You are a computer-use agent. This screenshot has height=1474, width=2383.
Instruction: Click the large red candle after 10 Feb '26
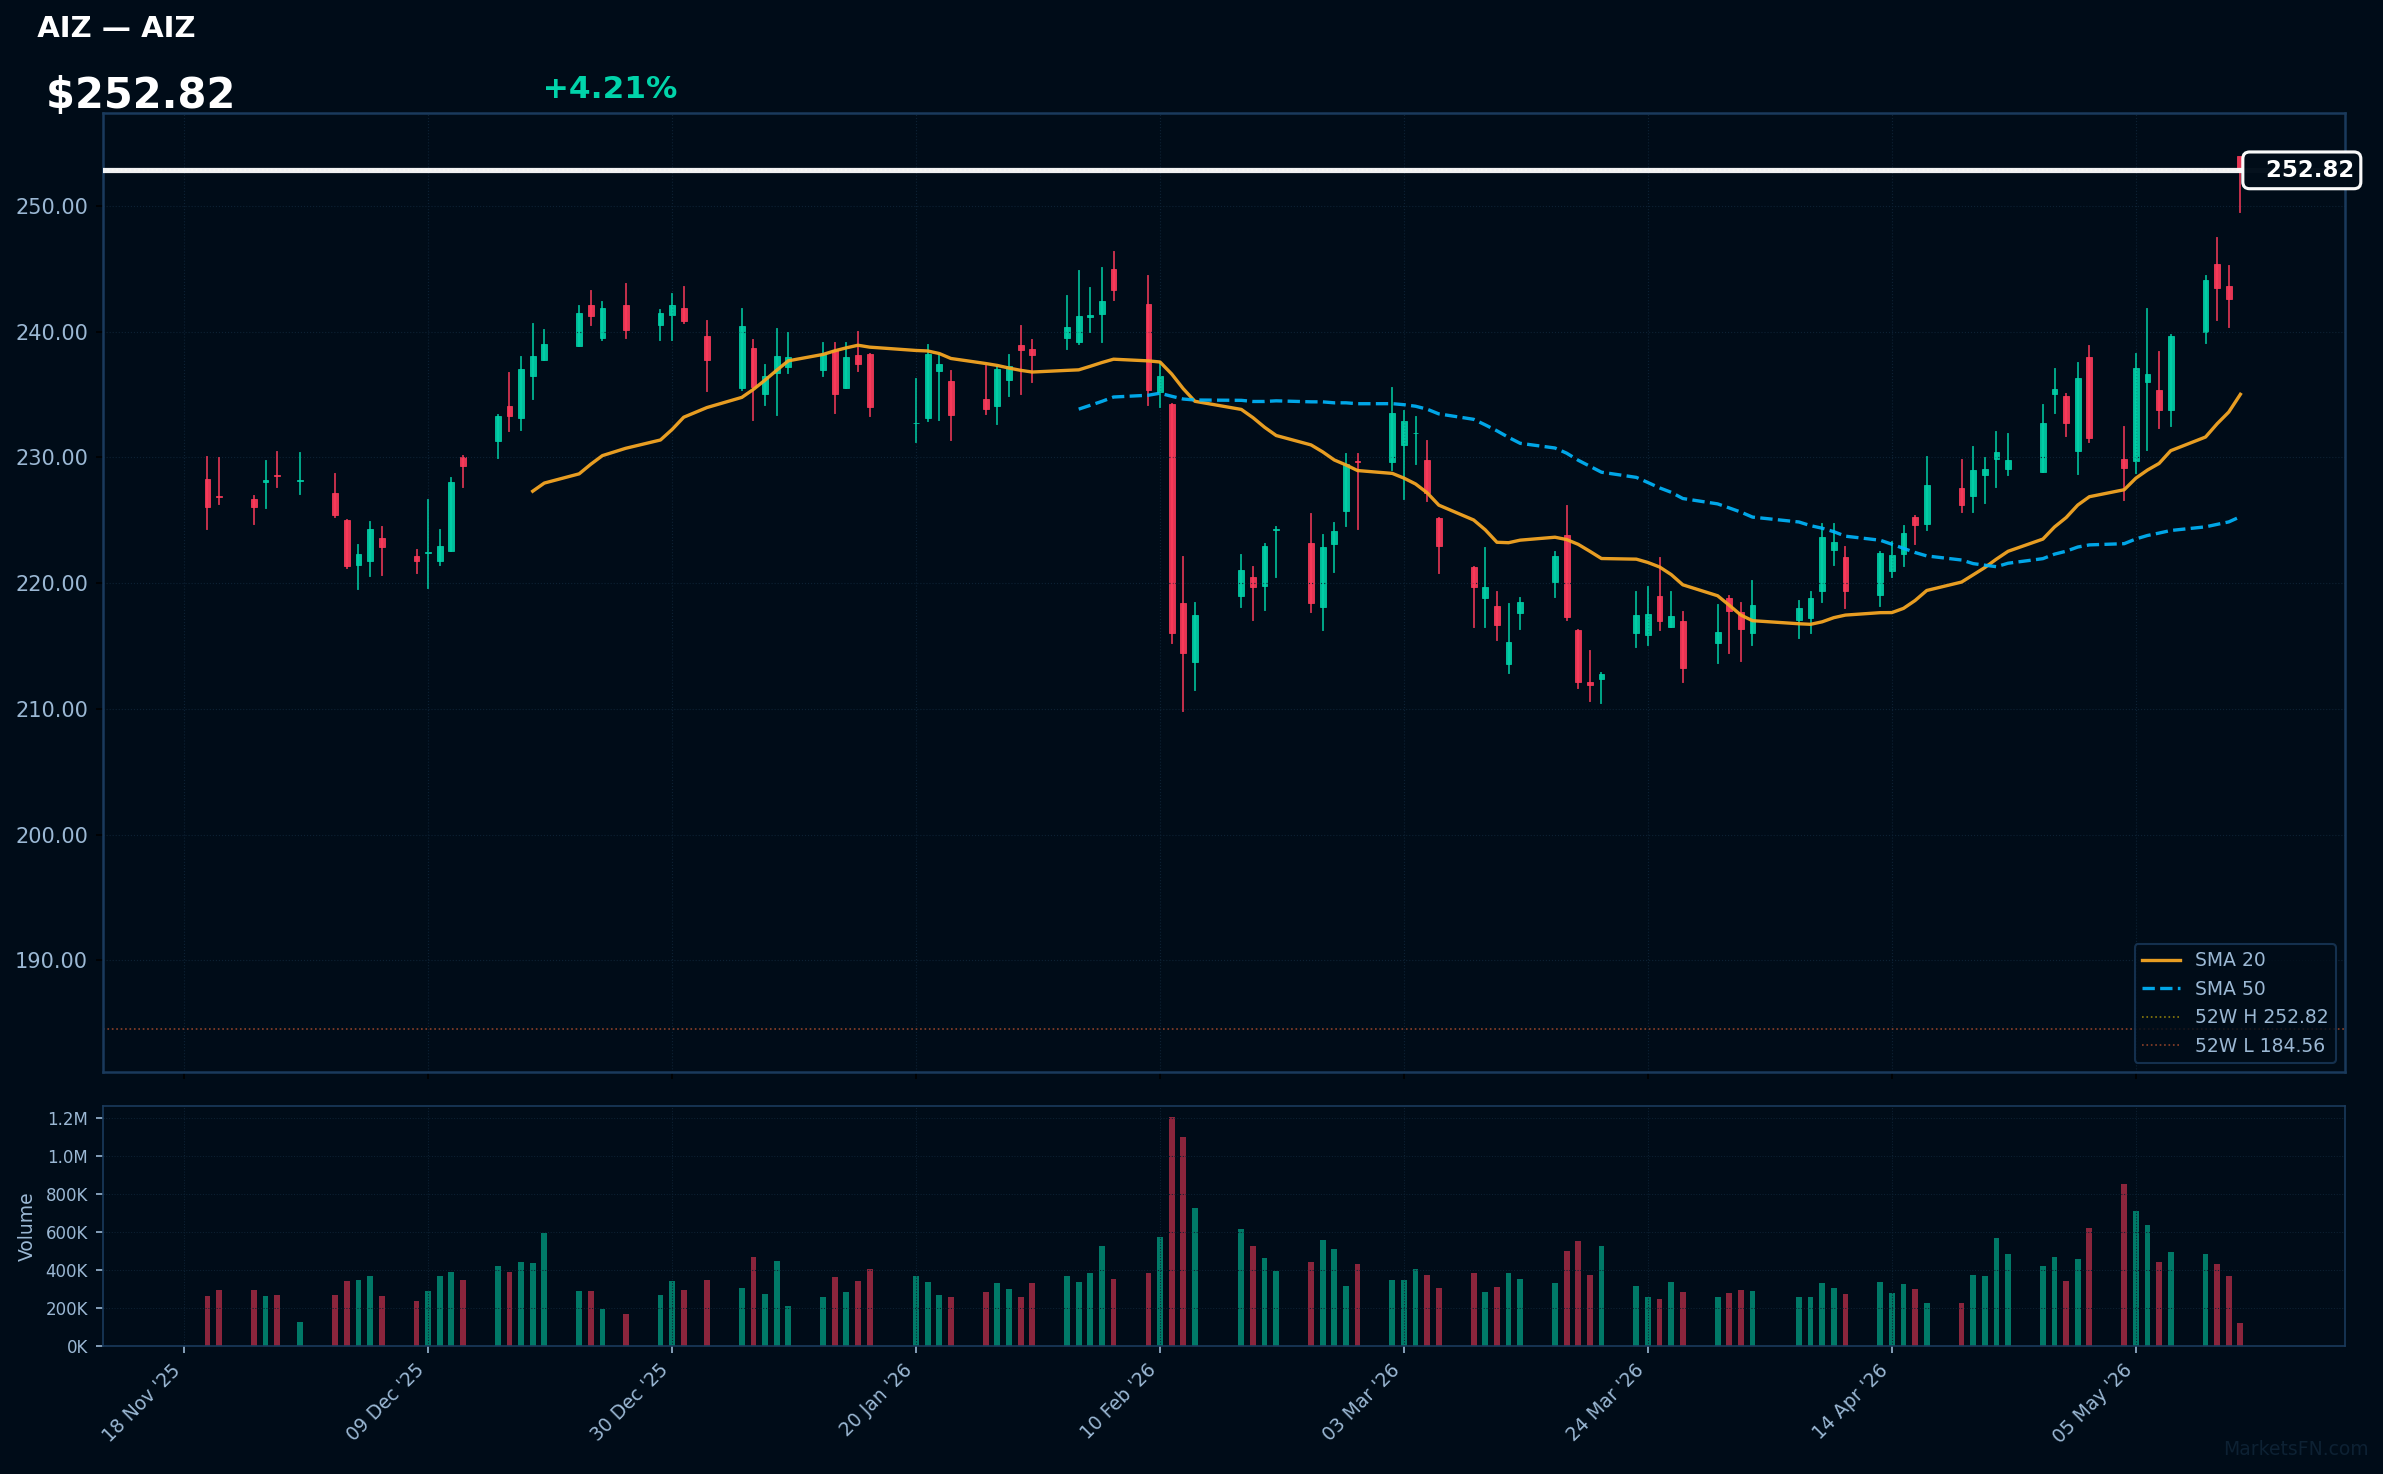point(1172,519)
